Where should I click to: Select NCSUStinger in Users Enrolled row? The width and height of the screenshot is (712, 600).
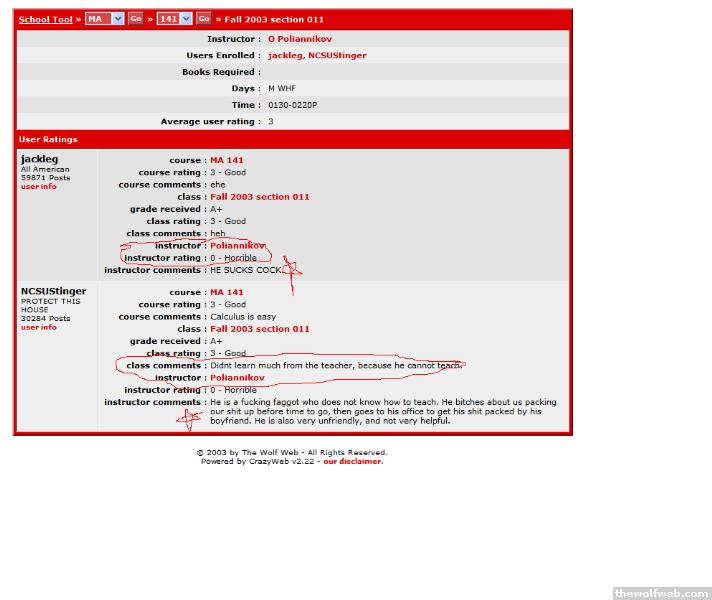pyautogui.click(x=337, y=56)
